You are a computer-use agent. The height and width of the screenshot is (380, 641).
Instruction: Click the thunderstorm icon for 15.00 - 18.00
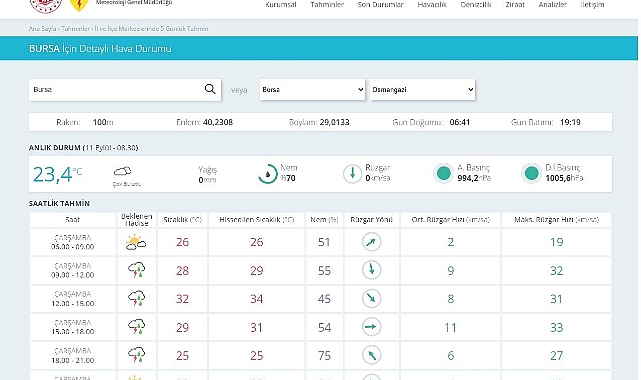(136, 327)
